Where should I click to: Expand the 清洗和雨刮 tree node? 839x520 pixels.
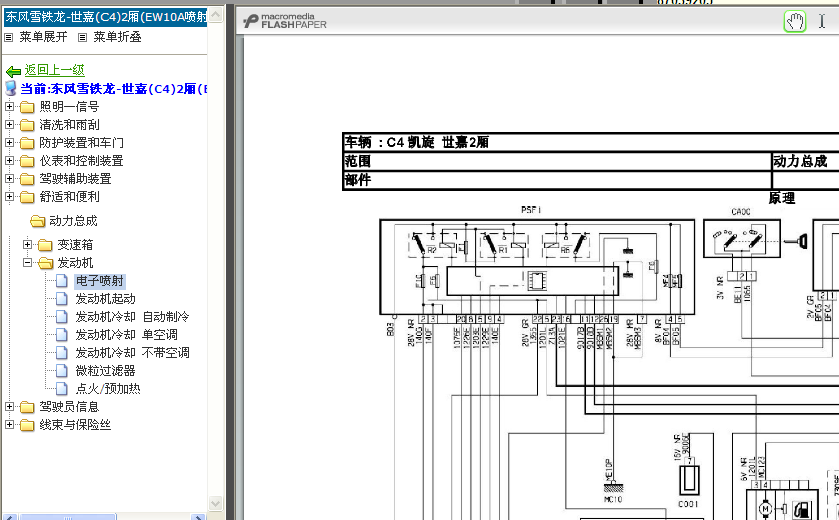coord(9,125)
